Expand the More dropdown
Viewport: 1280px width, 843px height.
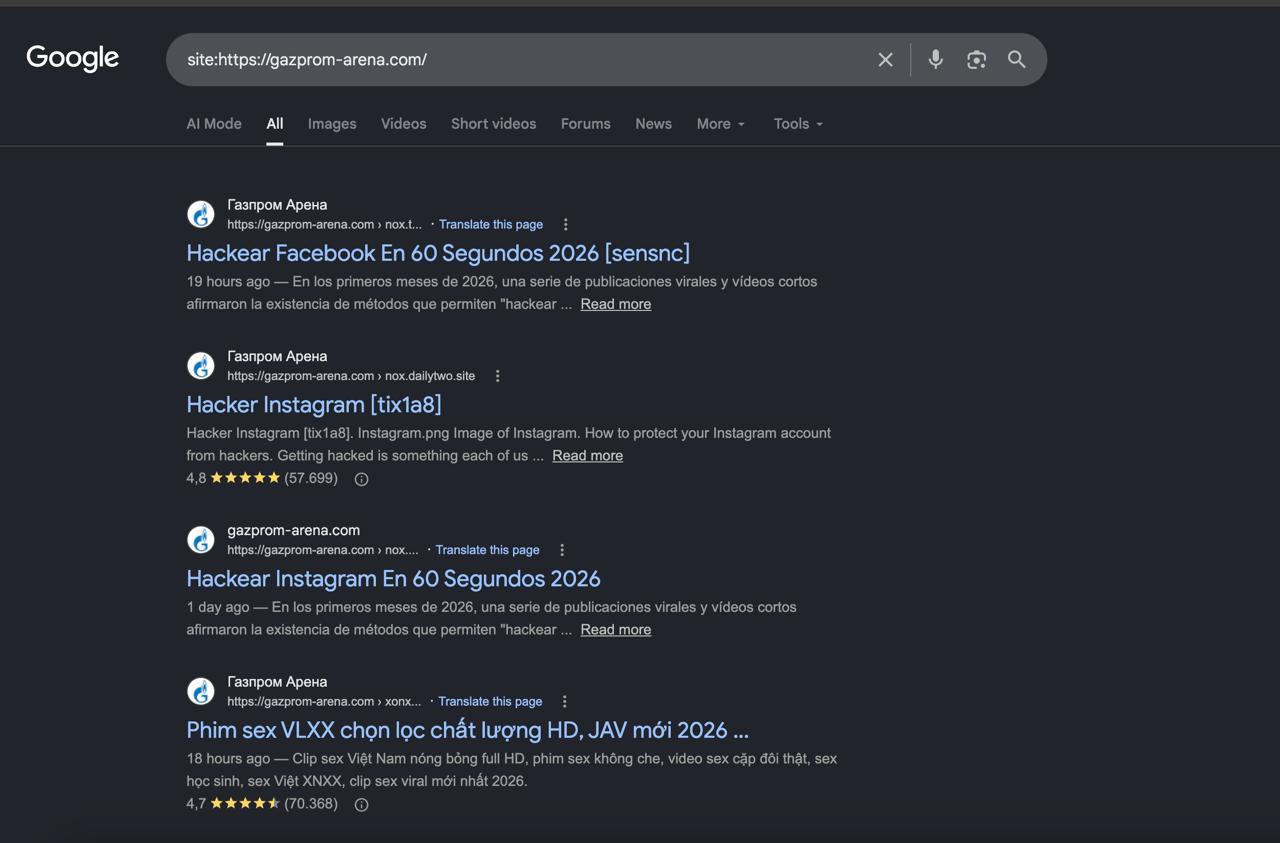pyautogui.click(x=721, y=124)
